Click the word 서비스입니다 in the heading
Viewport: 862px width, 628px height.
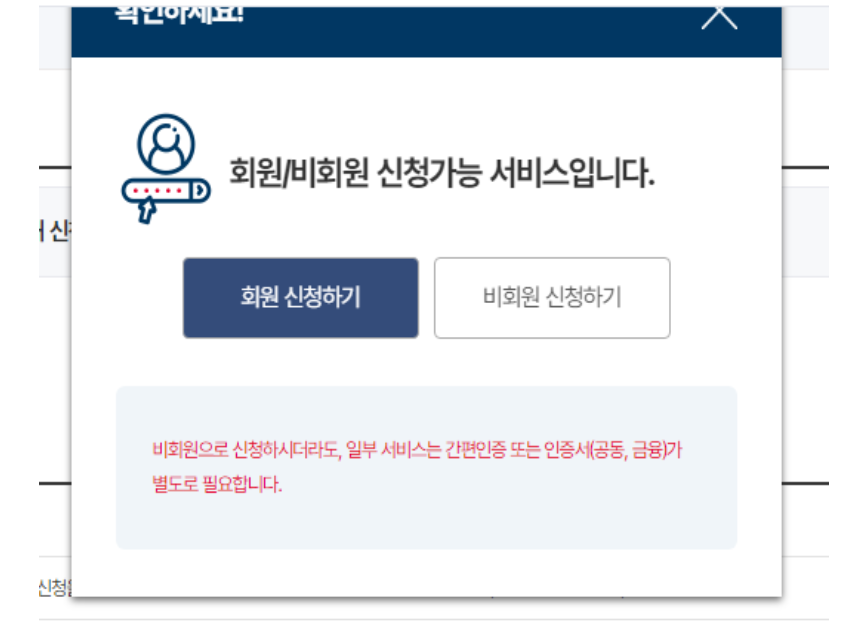(572, 173)
